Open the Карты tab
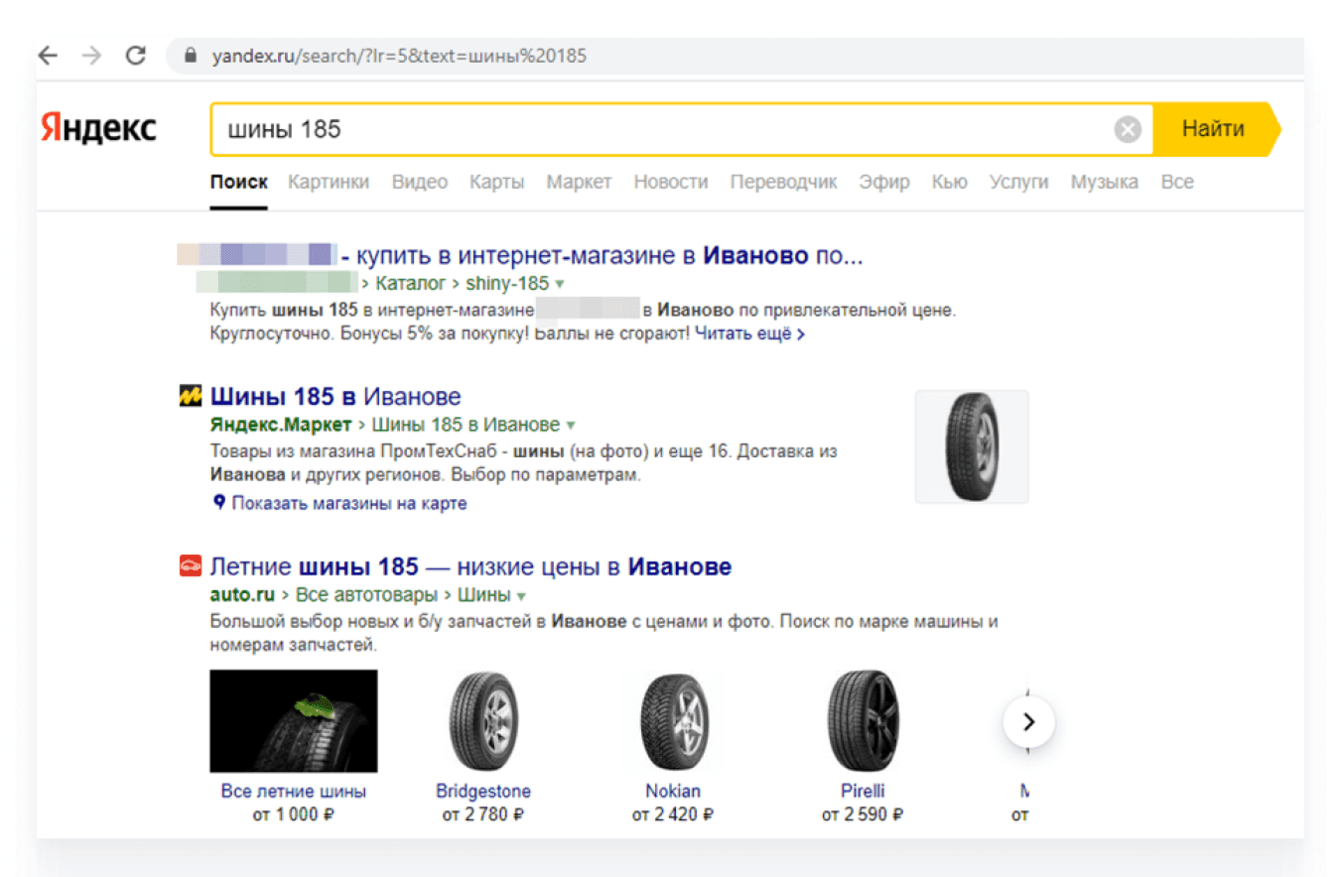The image size is (1340, 877). [x=497, y=182]
